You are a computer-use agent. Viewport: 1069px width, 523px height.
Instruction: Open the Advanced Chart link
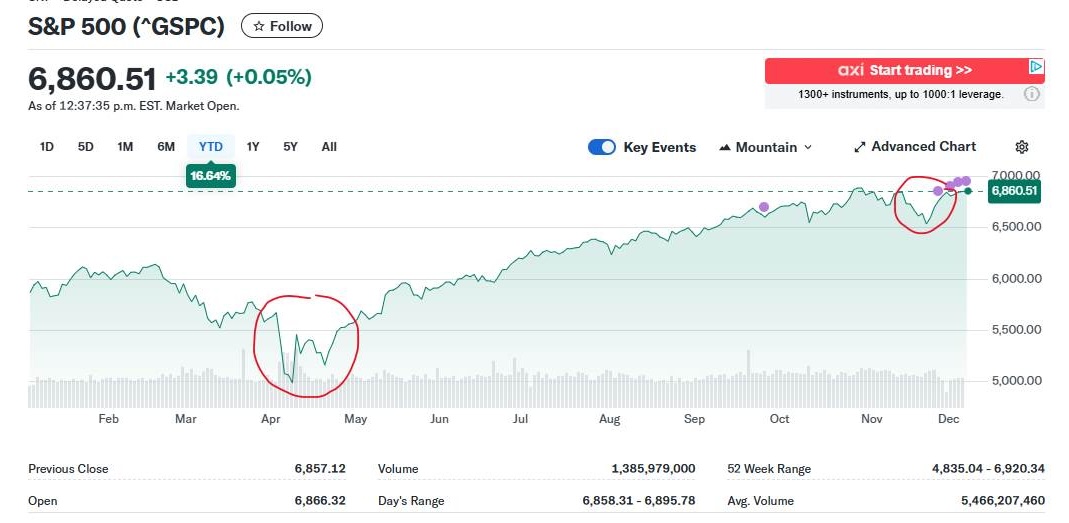point(923,147)
